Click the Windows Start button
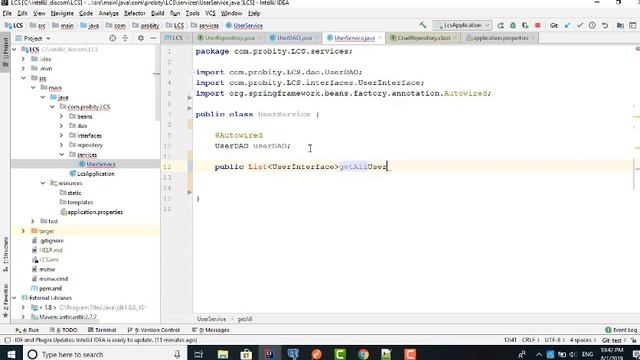This screenshot has height=360, width=640. 11,354
